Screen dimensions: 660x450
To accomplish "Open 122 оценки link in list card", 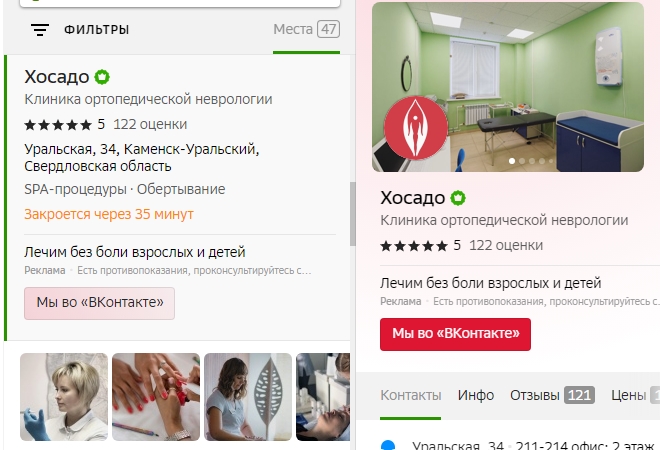I will [150, 125].
